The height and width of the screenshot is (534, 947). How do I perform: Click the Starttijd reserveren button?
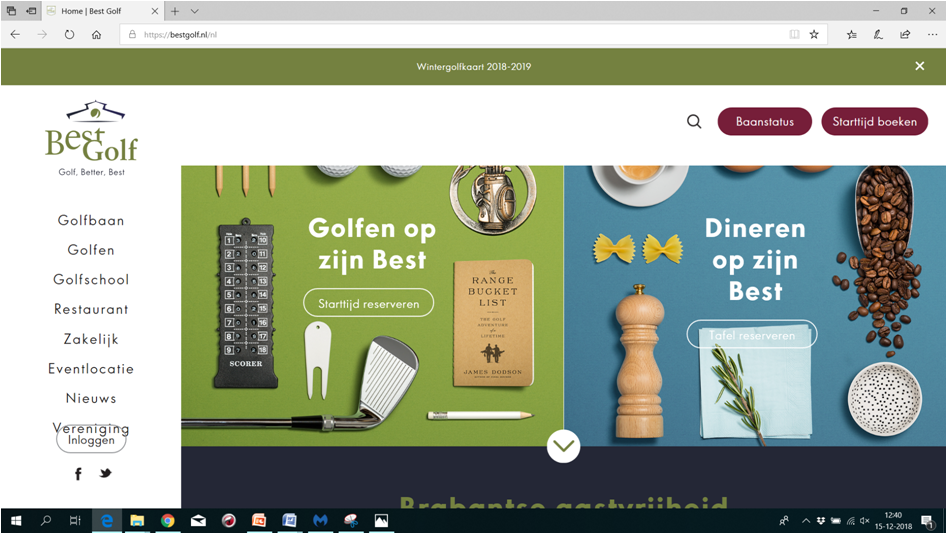pyautogui.click(x=368, y=303)
